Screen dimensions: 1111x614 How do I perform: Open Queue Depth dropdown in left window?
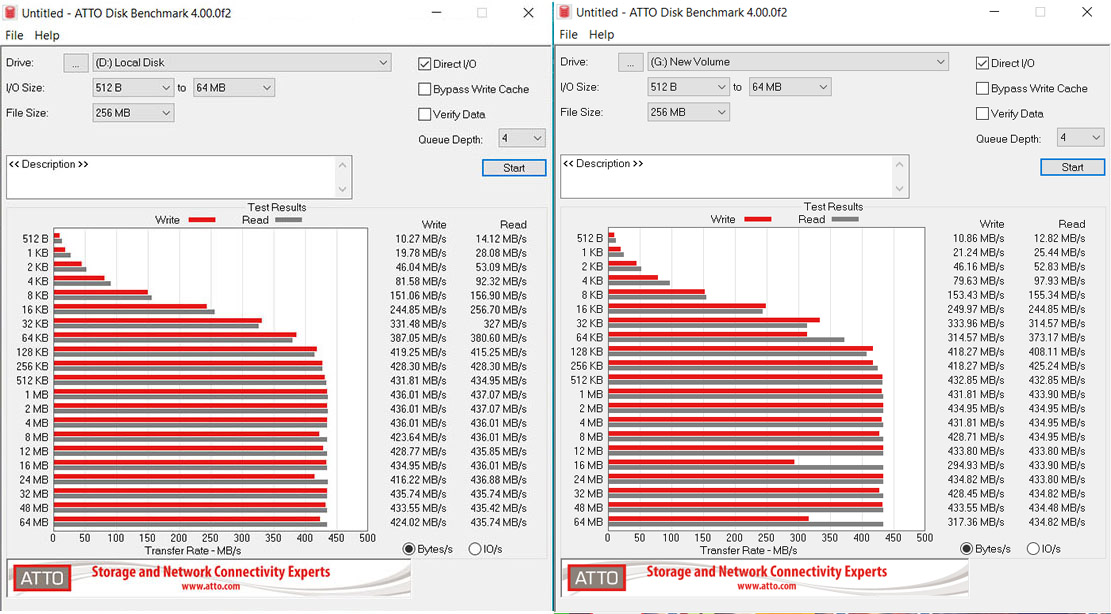tap(521, 138)
